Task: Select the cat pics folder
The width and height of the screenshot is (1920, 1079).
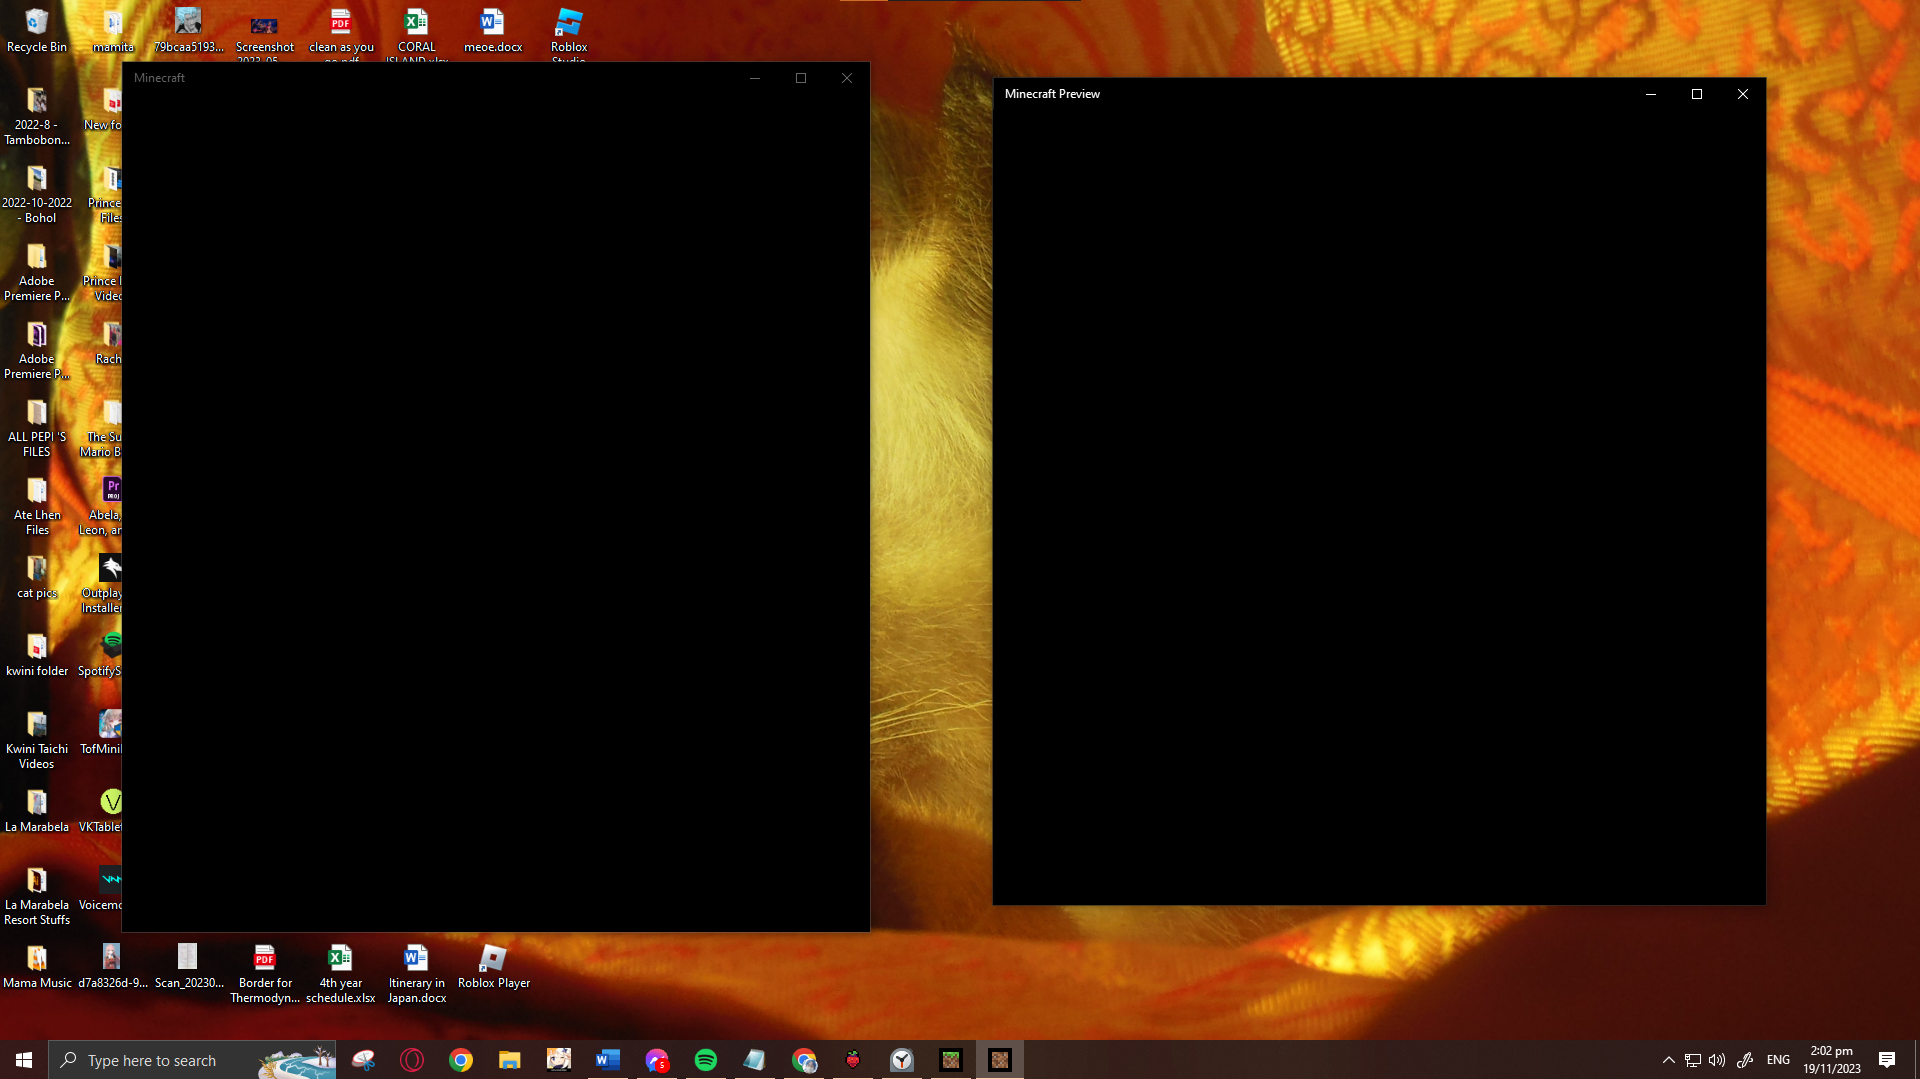Action: click(37, 577)
